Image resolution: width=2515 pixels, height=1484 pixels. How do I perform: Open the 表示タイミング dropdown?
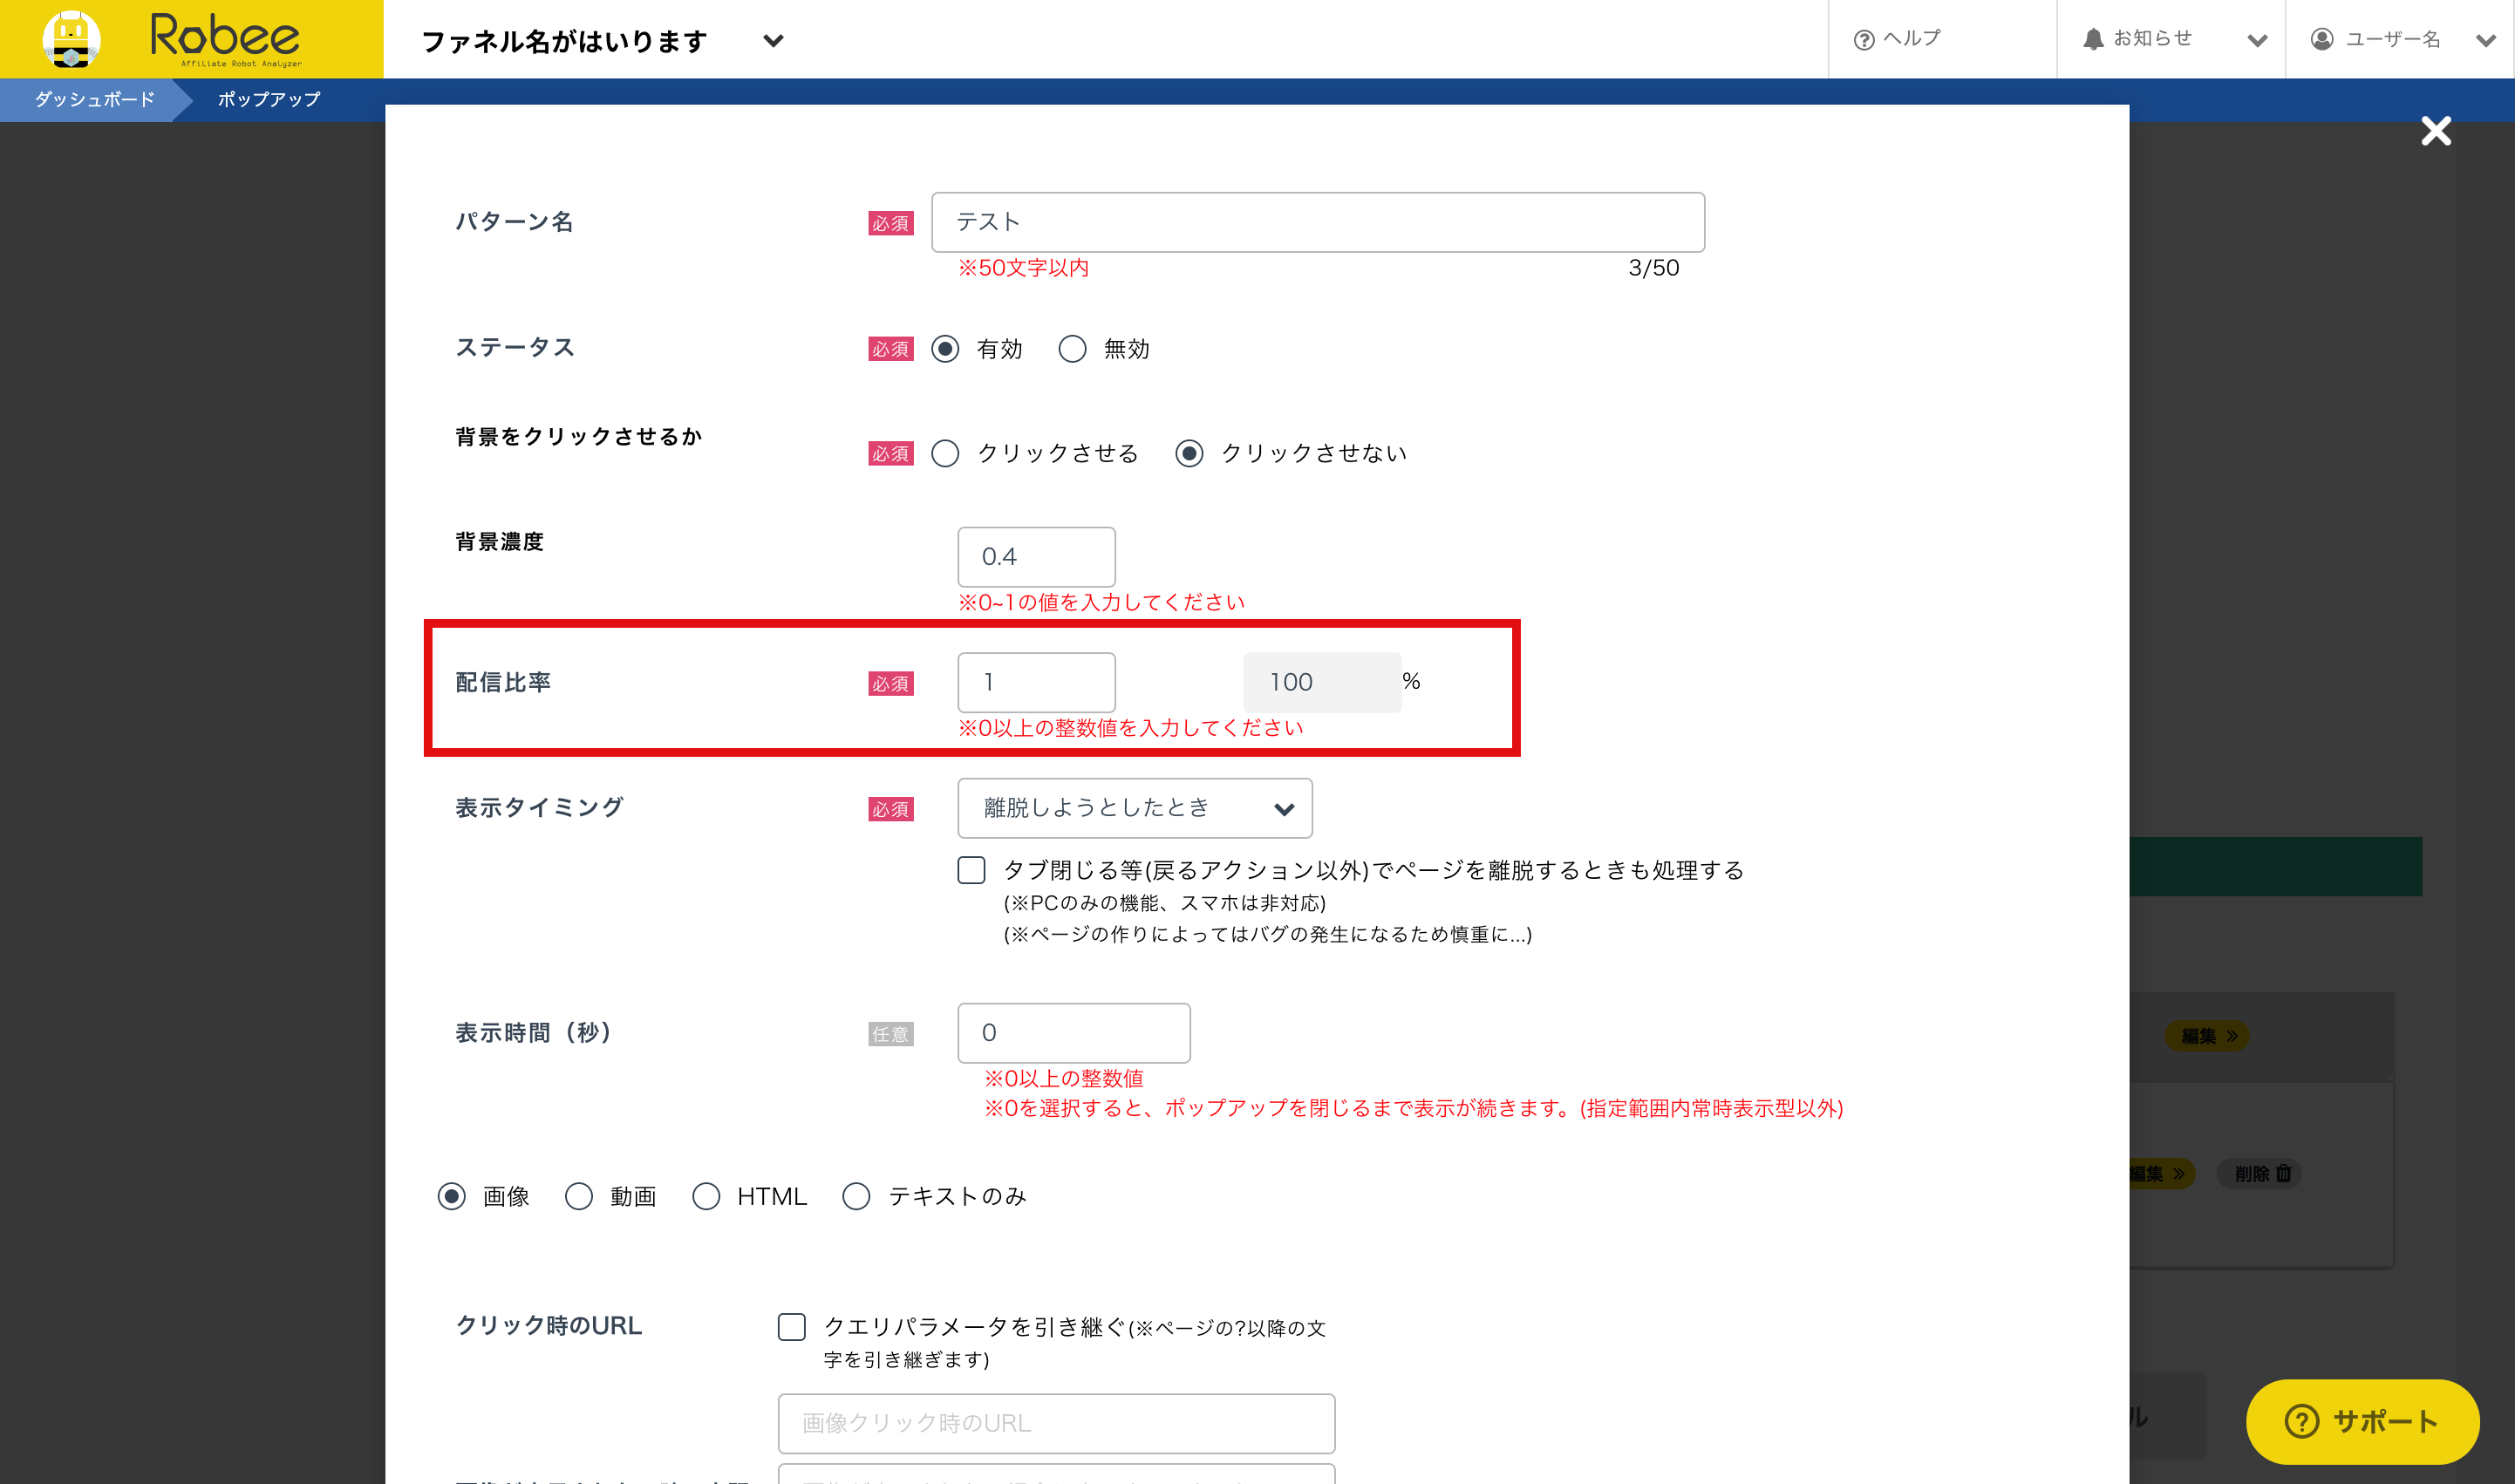coord(1134,808)
